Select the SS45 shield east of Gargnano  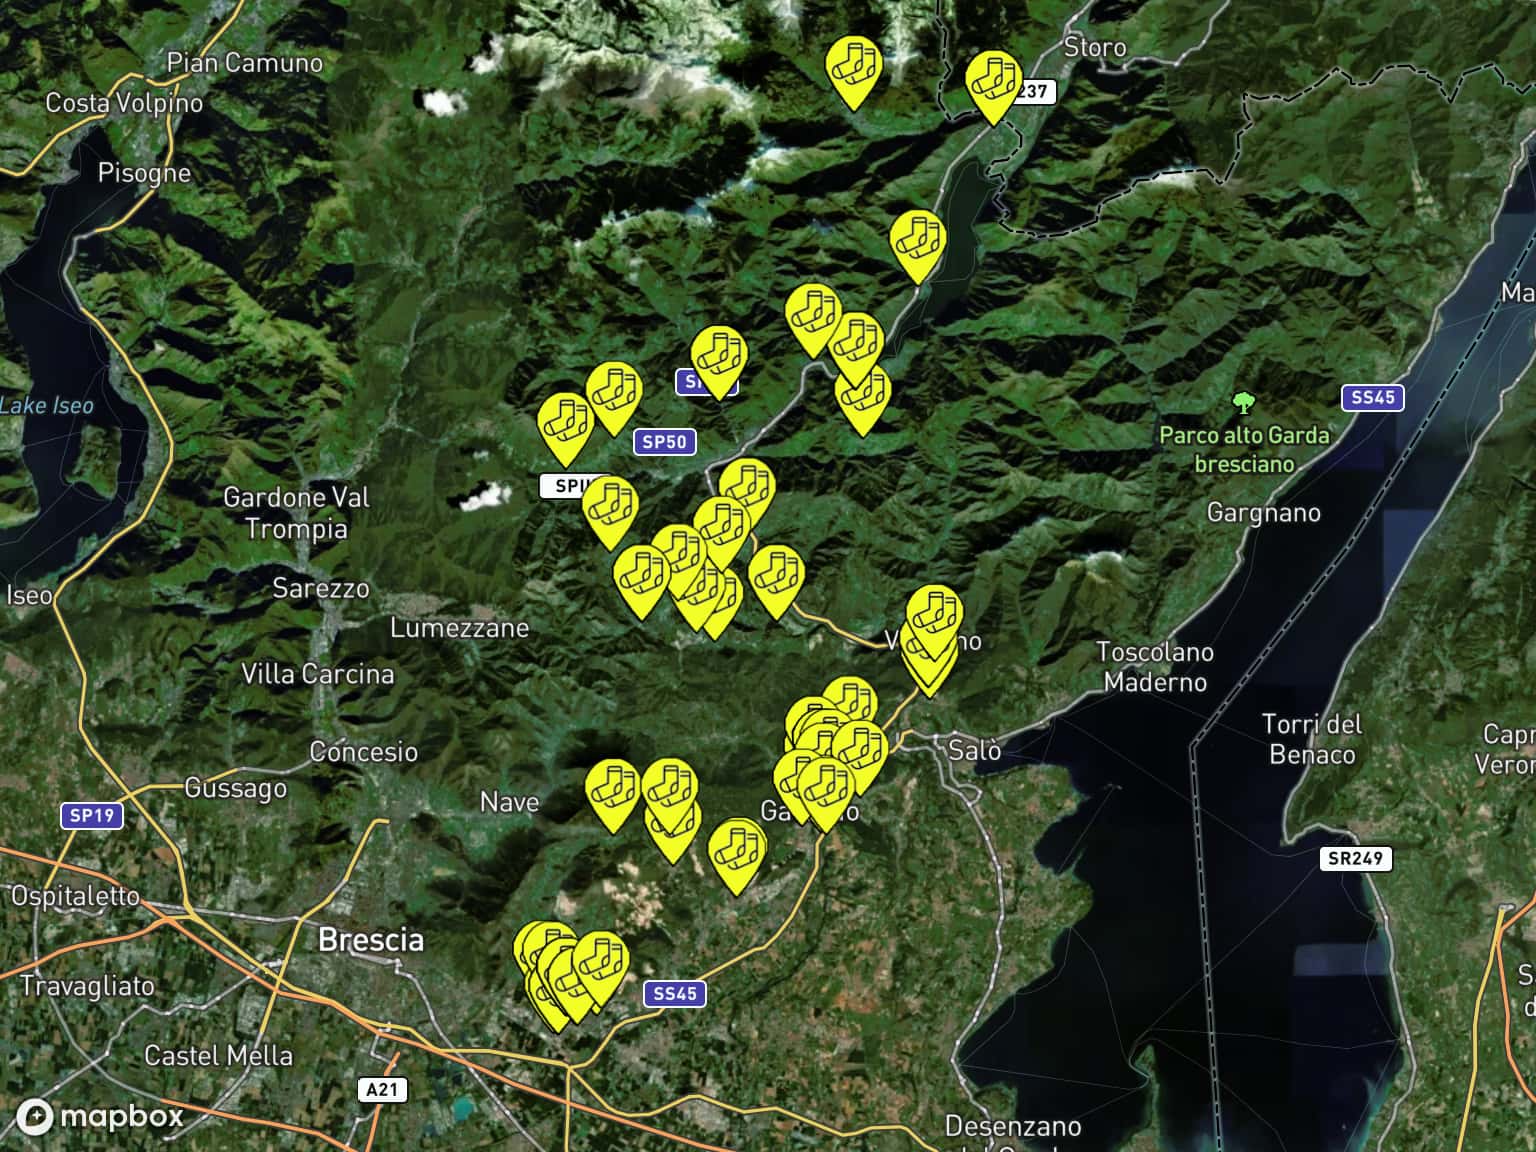(x=1372, y=397)
